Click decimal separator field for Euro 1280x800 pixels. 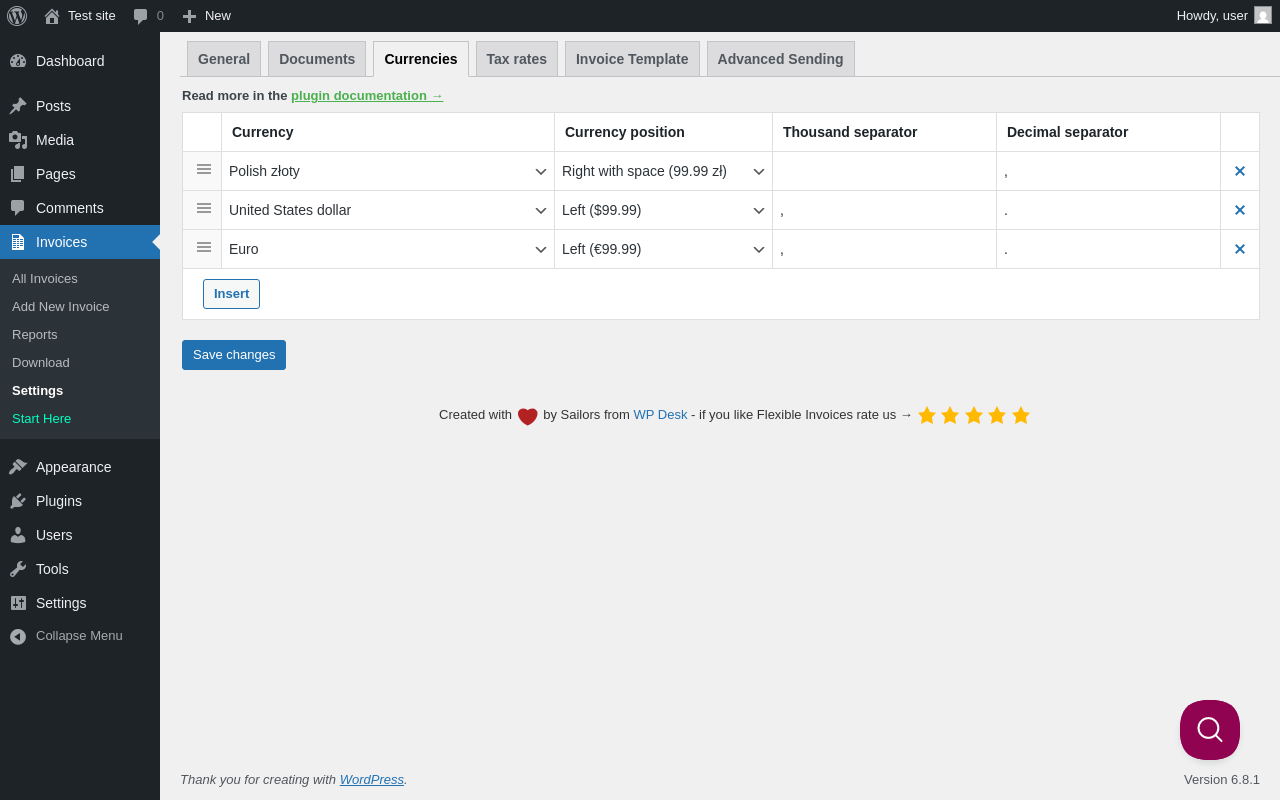click(x=1109, y=249)
